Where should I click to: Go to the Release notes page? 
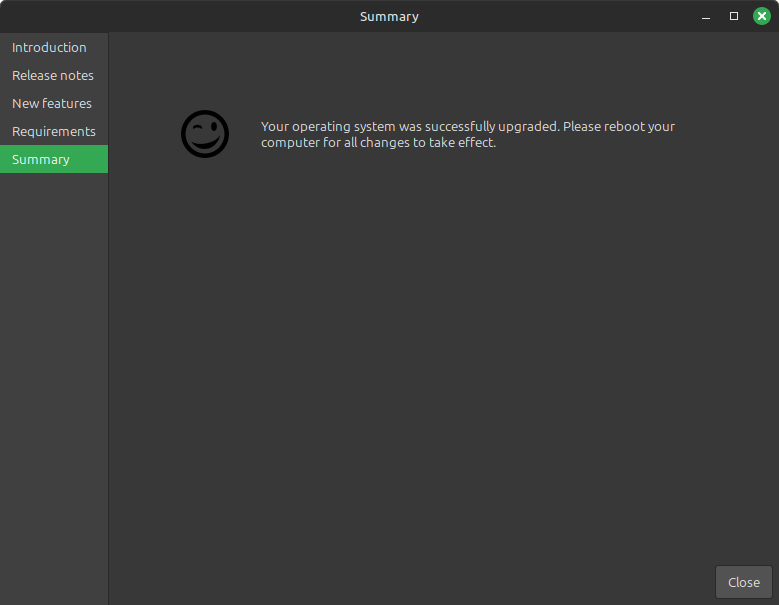coord(53,75)
